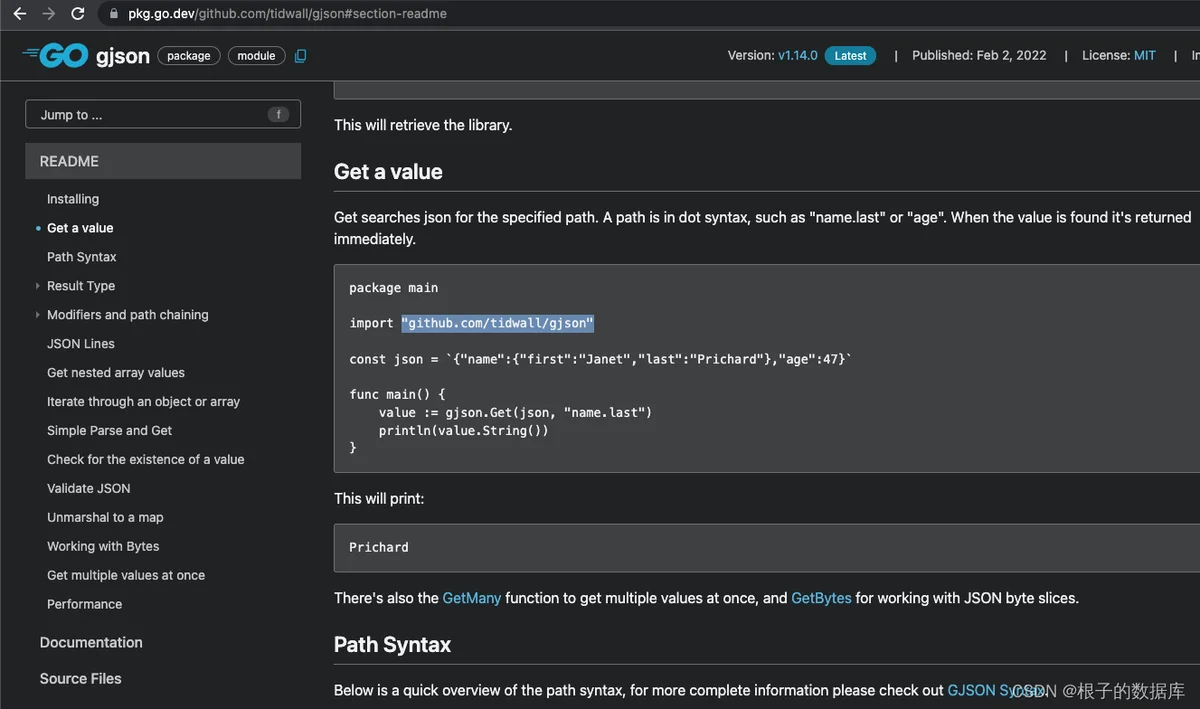Open the MIT license link
This screenshot has width=1200, height=709.
click(1145, 56)
